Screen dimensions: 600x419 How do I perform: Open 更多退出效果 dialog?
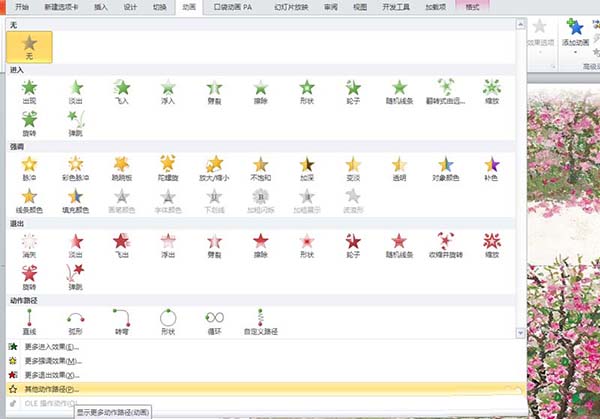tap(52, 375)
